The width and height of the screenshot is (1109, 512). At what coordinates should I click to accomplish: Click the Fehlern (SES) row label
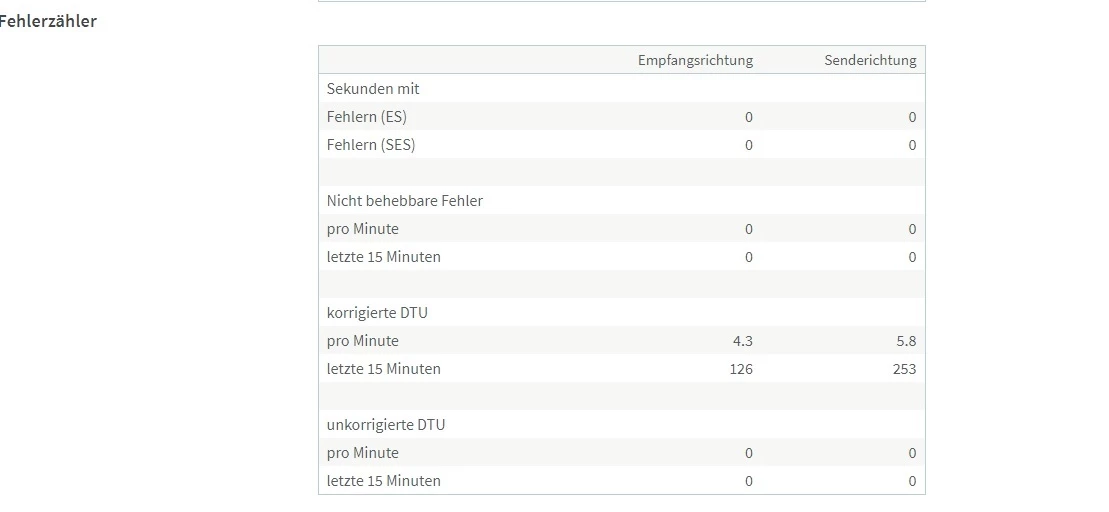click(371, 145)
